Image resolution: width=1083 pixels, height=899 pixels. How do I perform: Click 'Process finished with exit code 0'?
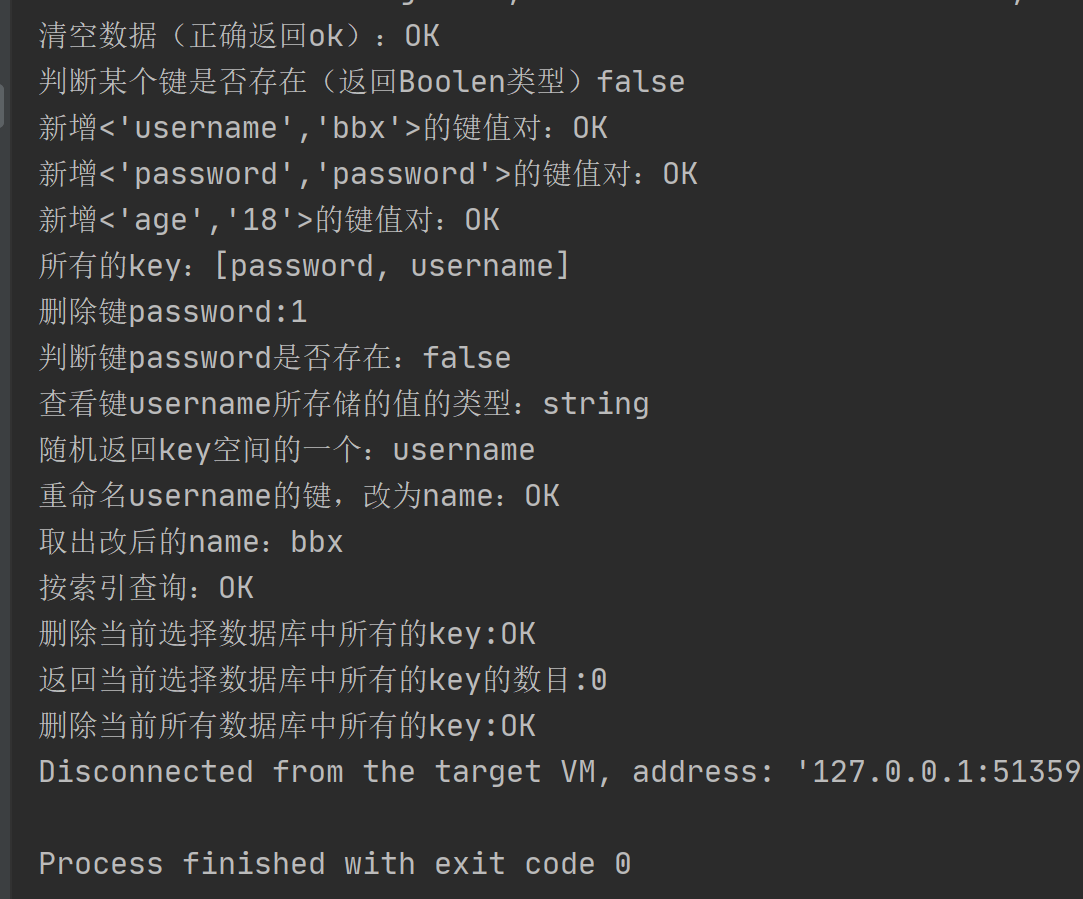pyautogui.click(x=334, y=864)
